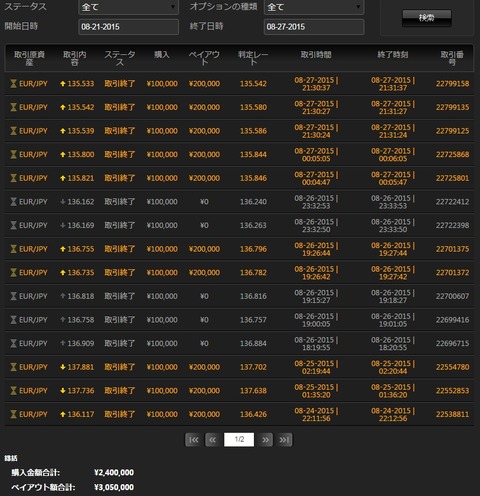480x496 pixels.
Task: Click the 取引番号 column header
Action: (x=452, y=58)
